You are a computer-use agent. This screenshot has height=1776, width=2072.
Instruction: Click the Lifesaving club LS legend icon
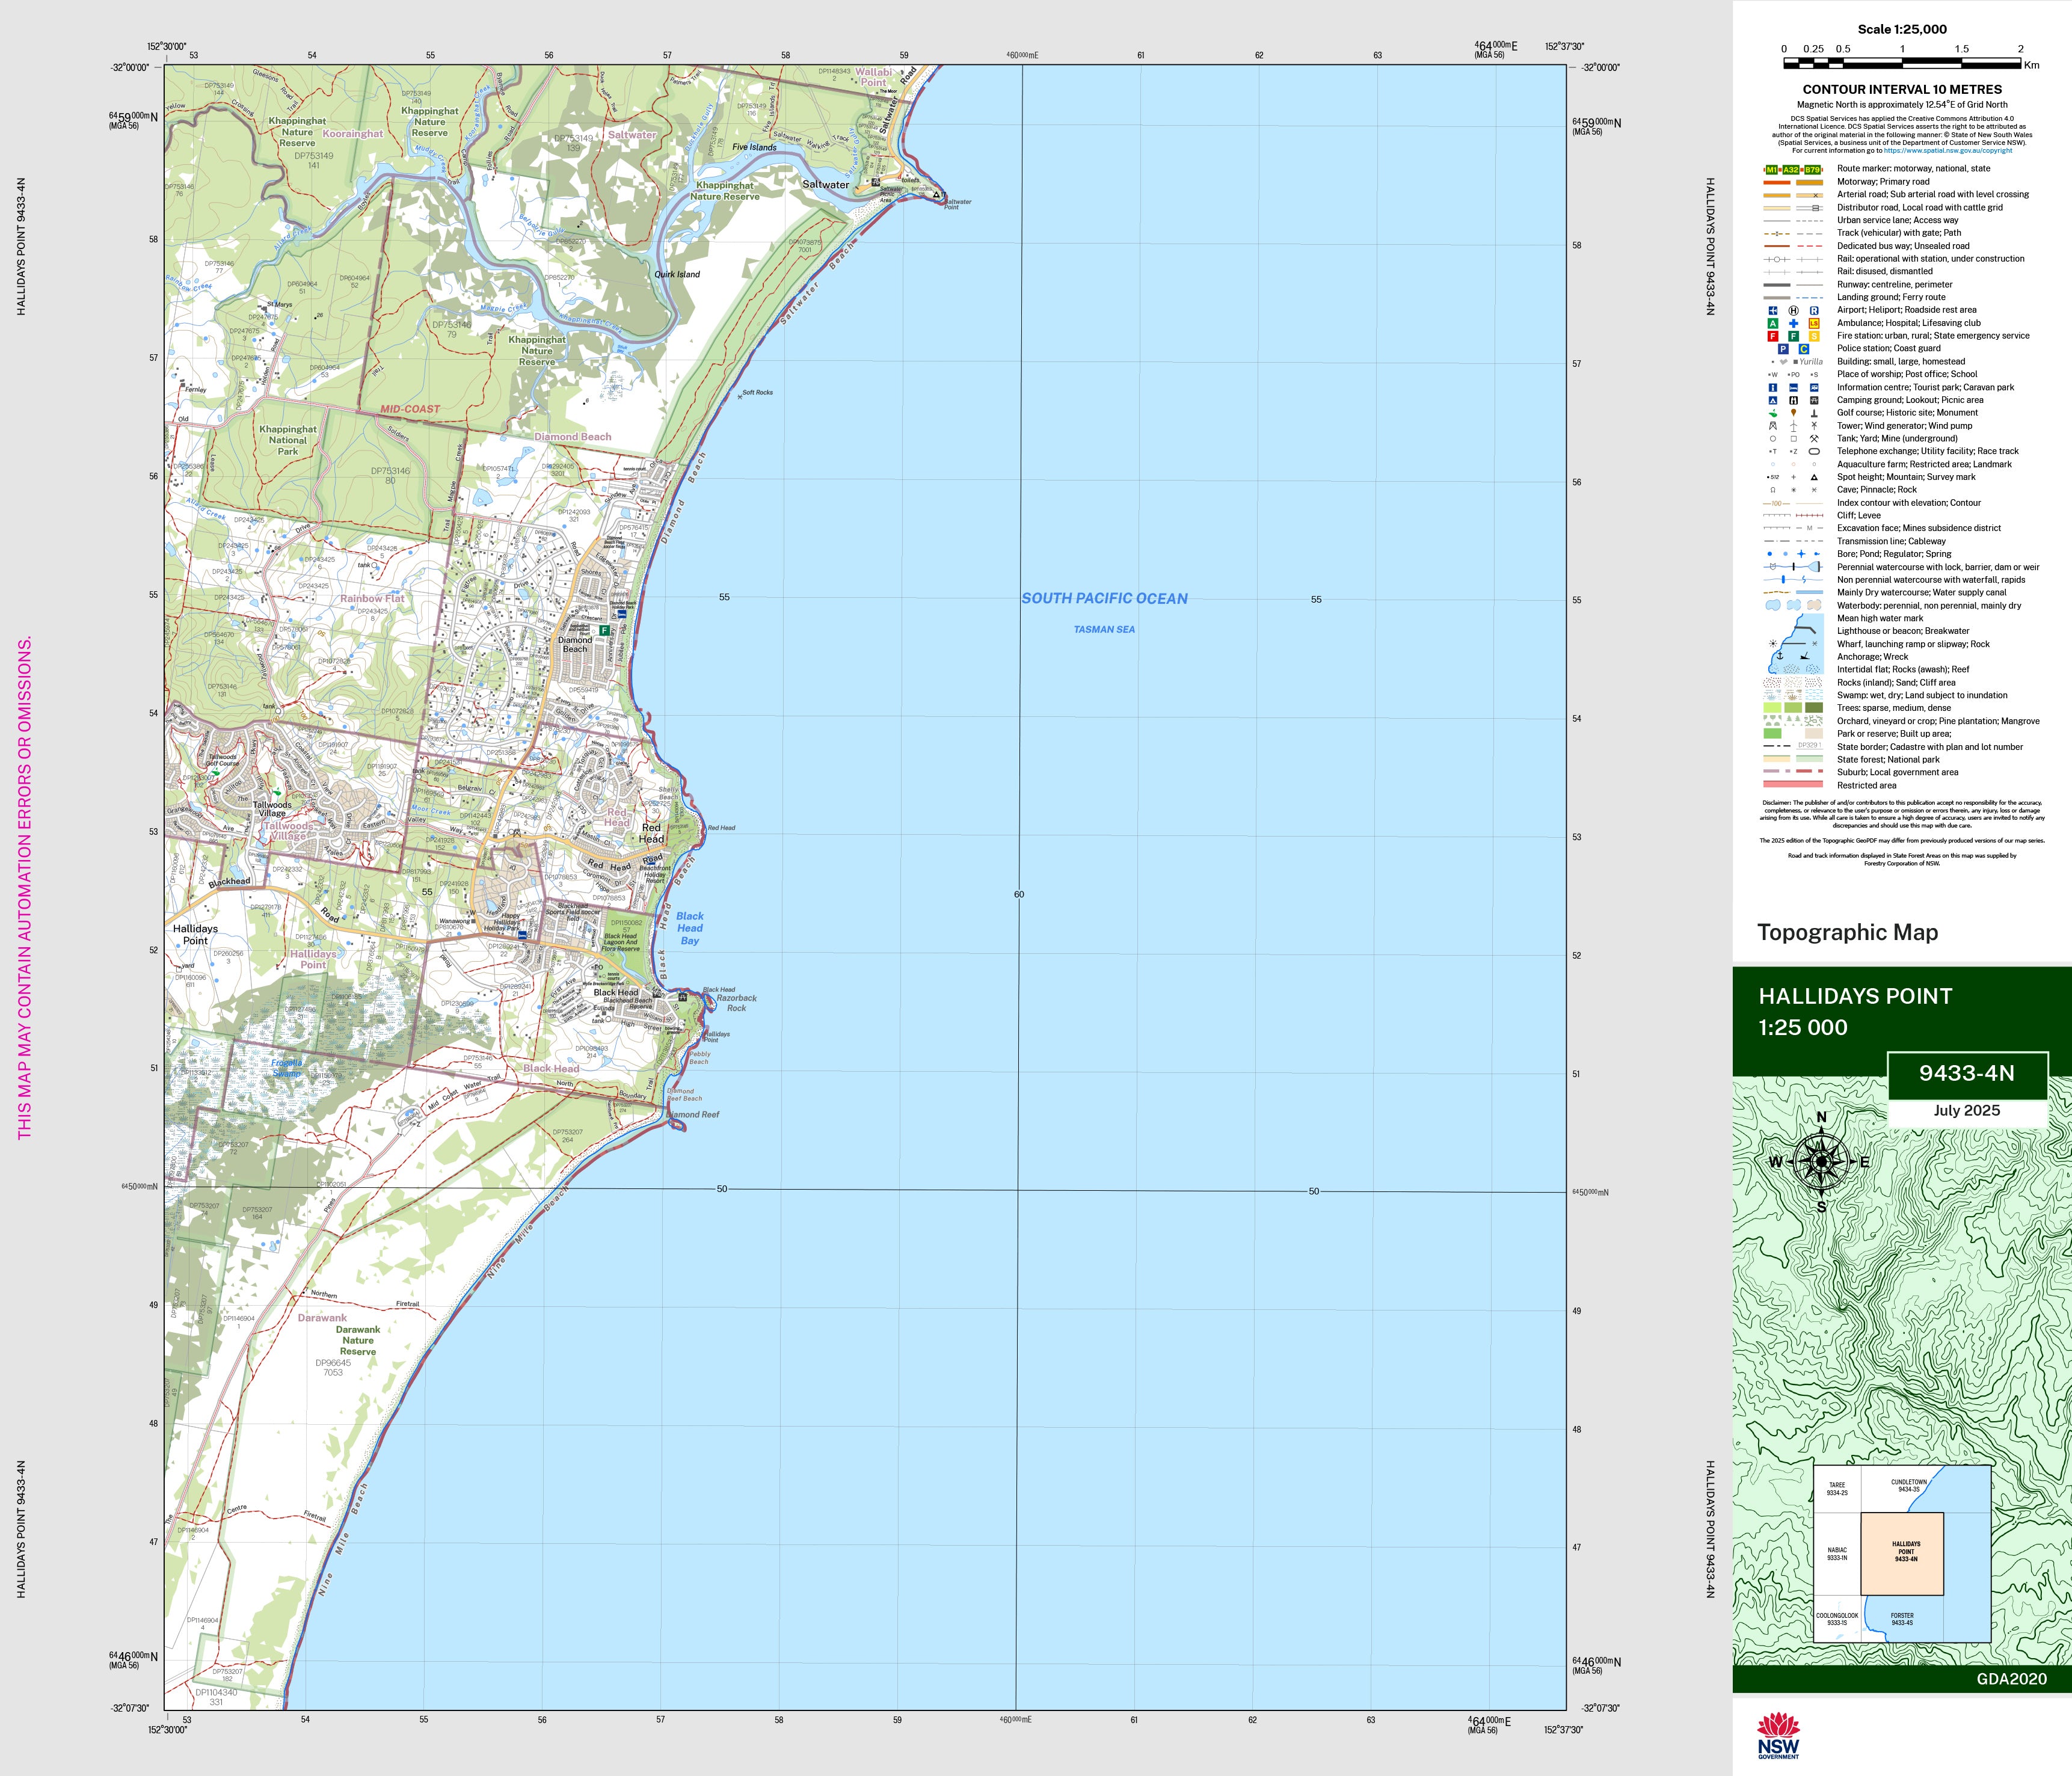(1814, 324)
